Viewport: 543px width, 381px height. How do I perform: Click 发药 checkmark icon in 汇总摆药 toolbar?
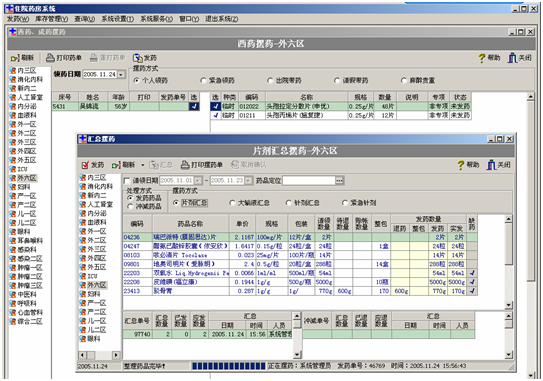pos(85,165)
